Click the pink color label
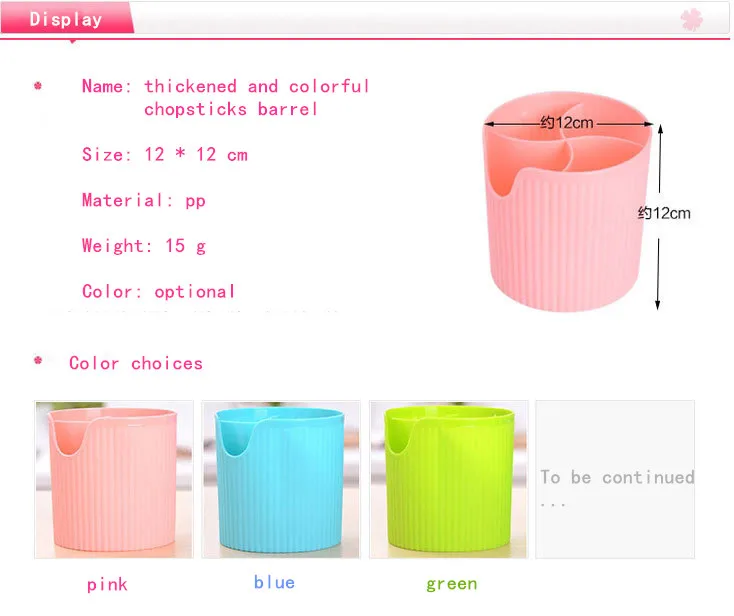Image resolution: width=734 pixels, height=616 pixels. [107, 585]
